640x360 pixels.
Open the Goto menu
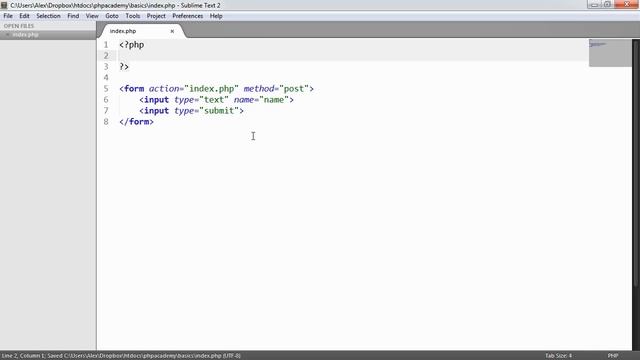tap(111, 16)
